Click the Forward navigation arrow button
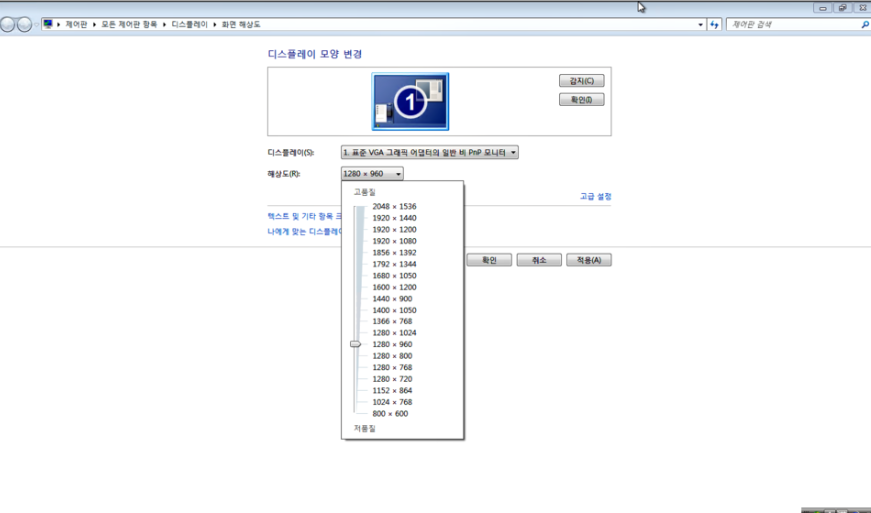This screenshot has width=871, height=513. pyautogui.click(x=24, y=24)
